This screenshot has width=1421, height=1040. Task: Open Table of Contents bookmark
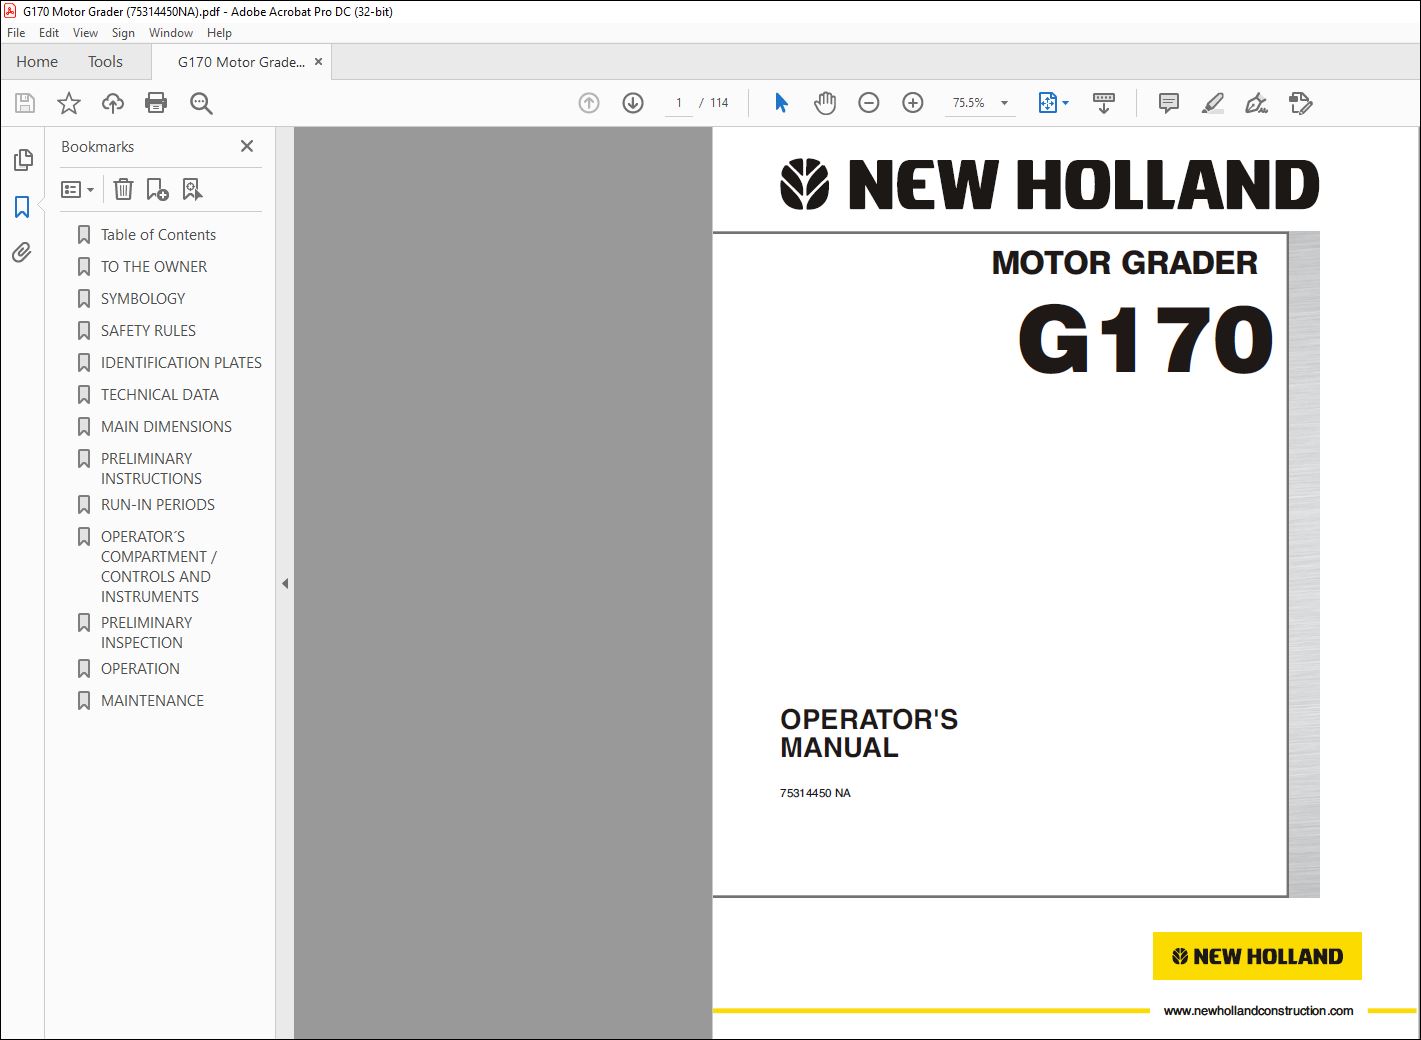[x=158, y=235]
